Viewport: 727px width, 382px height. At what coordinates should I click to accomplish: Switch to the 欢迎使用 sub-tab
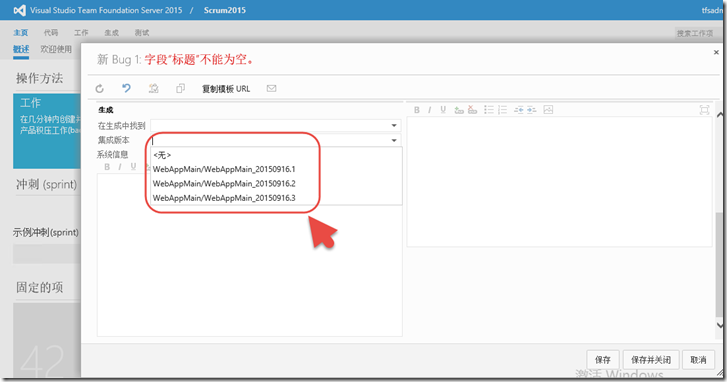coord(56,49)
